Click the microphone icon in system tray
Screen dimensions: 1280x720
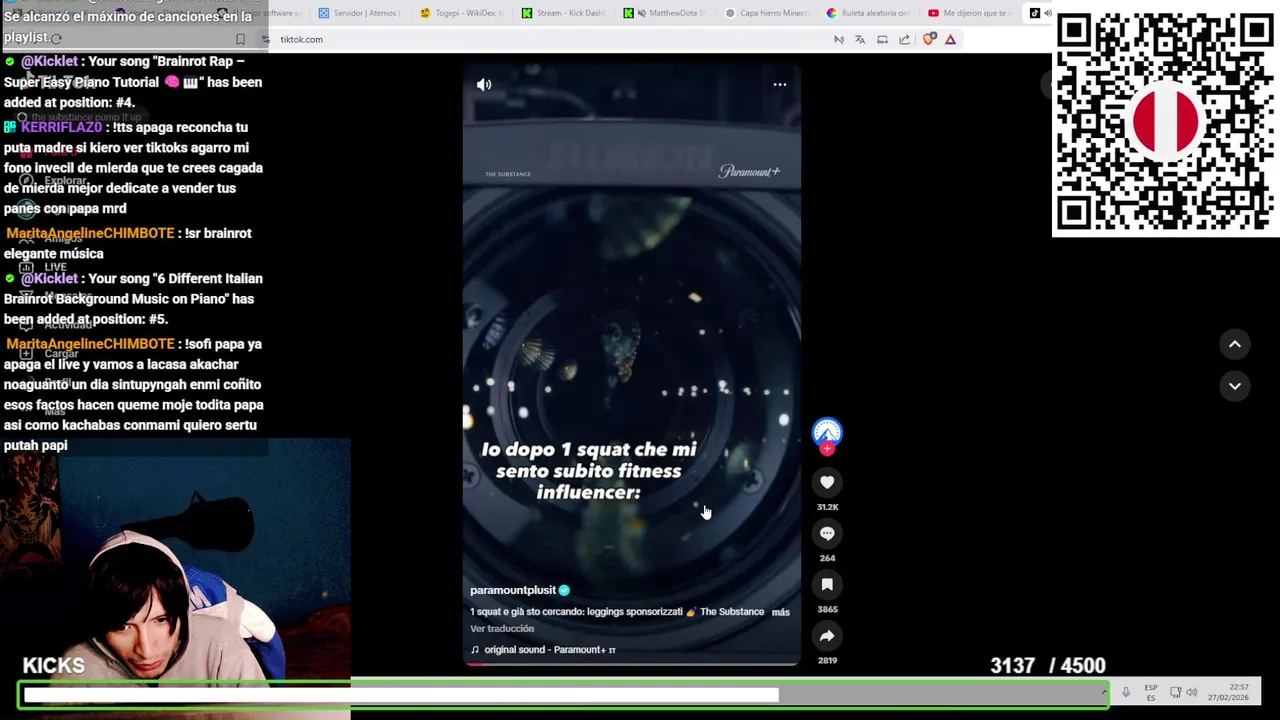(x=1126, y=692)
